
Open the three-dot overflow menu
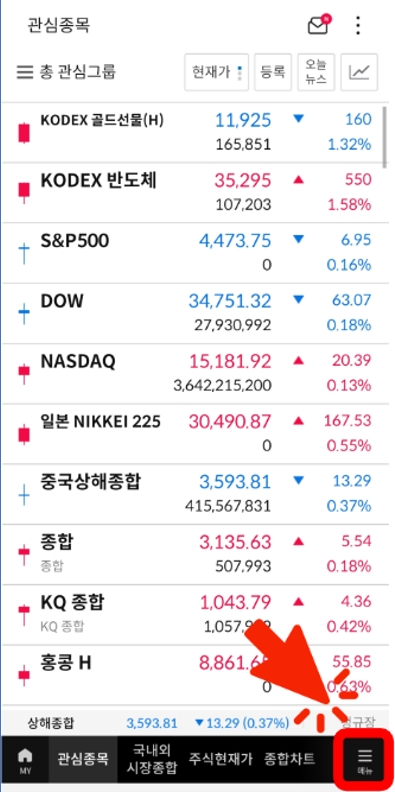tap(358, 25)
